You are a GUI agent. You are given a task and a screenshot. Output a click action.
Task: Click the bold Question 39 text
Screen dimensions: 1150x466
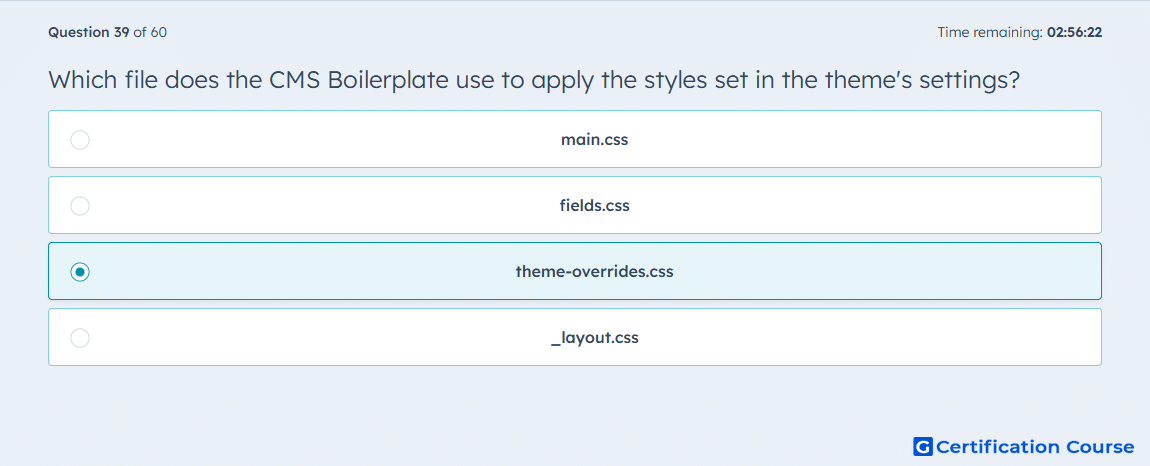[89, 32]
